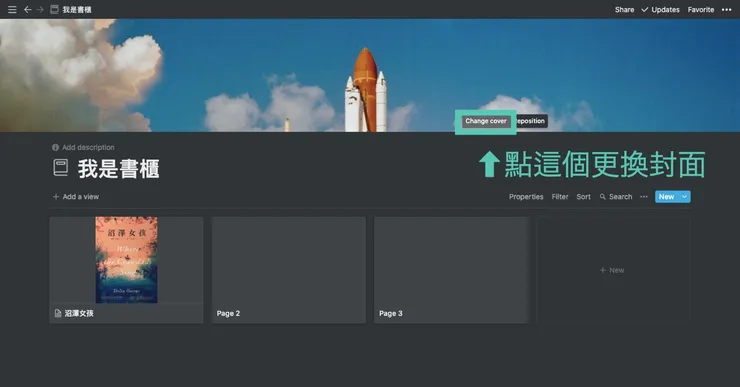Viewport: 740px width, 387px height.
Task: Click the document icon beside 沼澤女孩
Action: (x=58, y=313)
